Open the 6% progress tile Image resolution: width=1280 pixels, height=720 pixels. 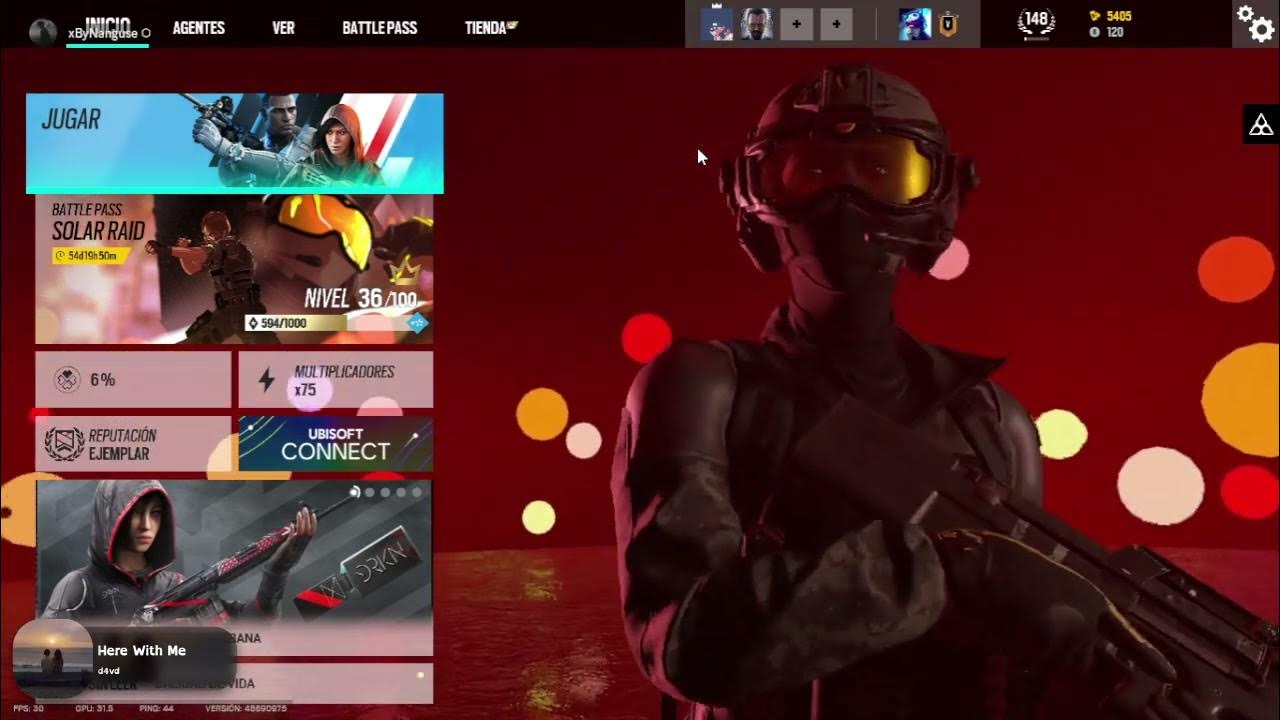point(133,379)
